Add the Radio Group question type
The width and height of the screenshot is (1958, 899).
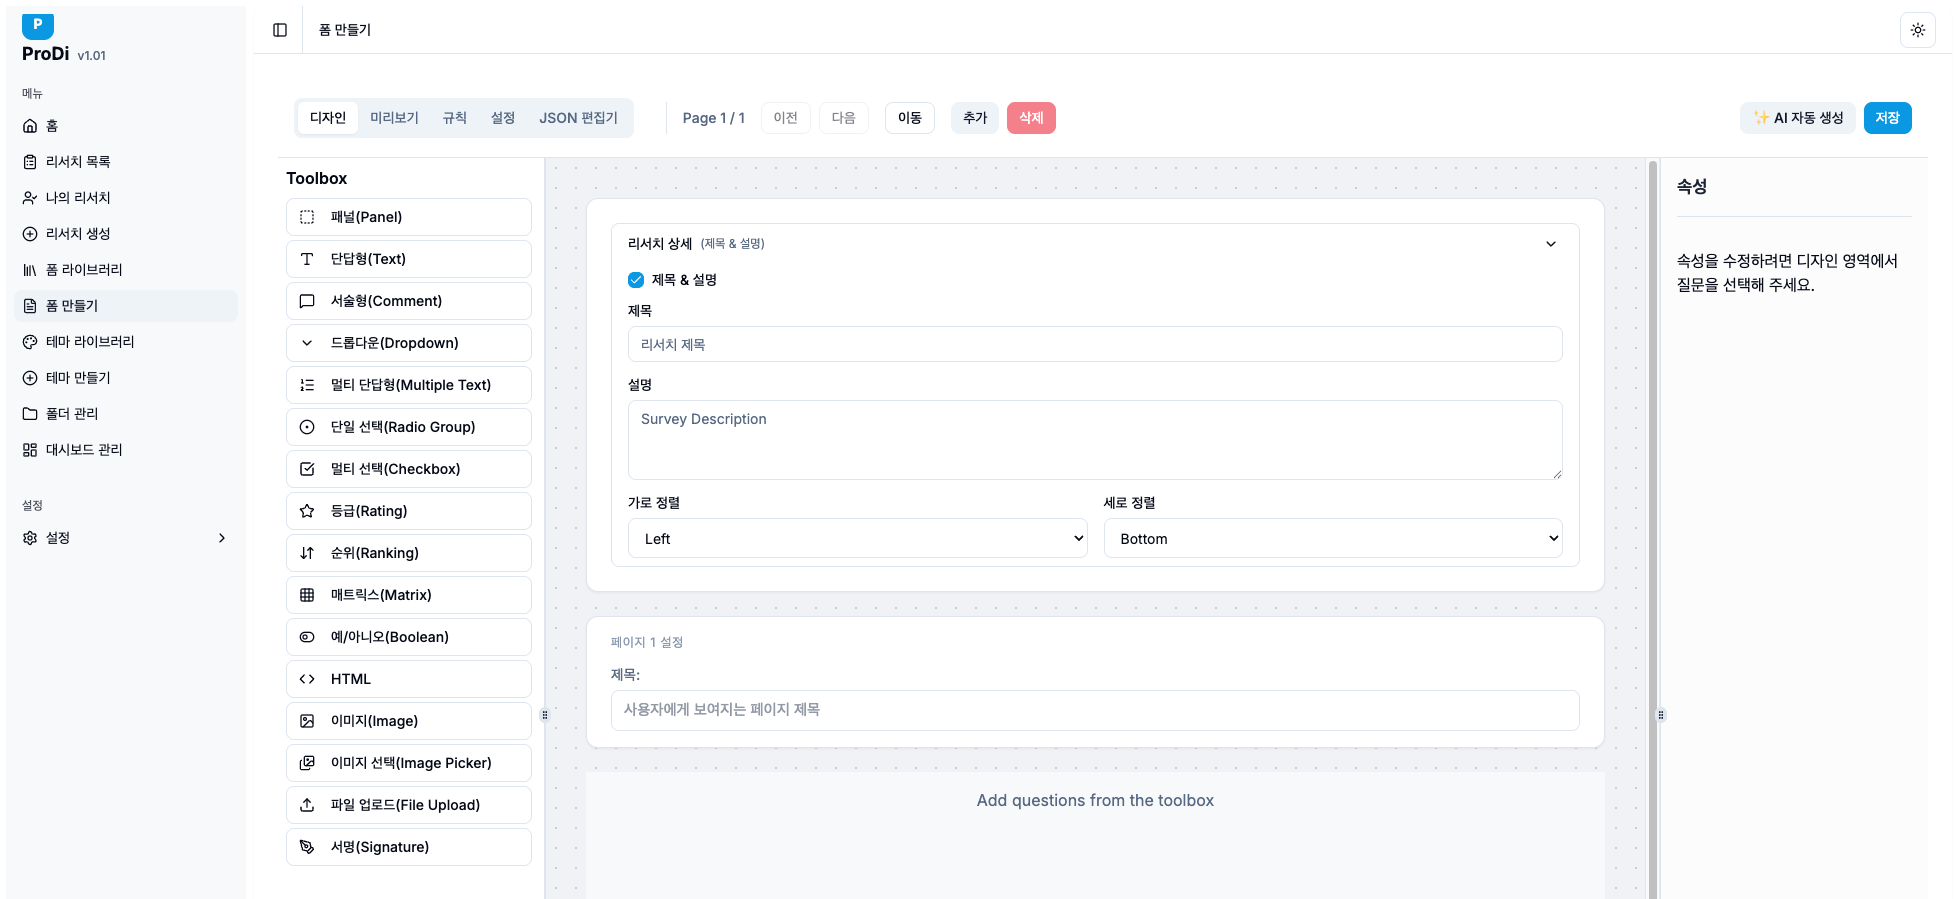[408, 427]
